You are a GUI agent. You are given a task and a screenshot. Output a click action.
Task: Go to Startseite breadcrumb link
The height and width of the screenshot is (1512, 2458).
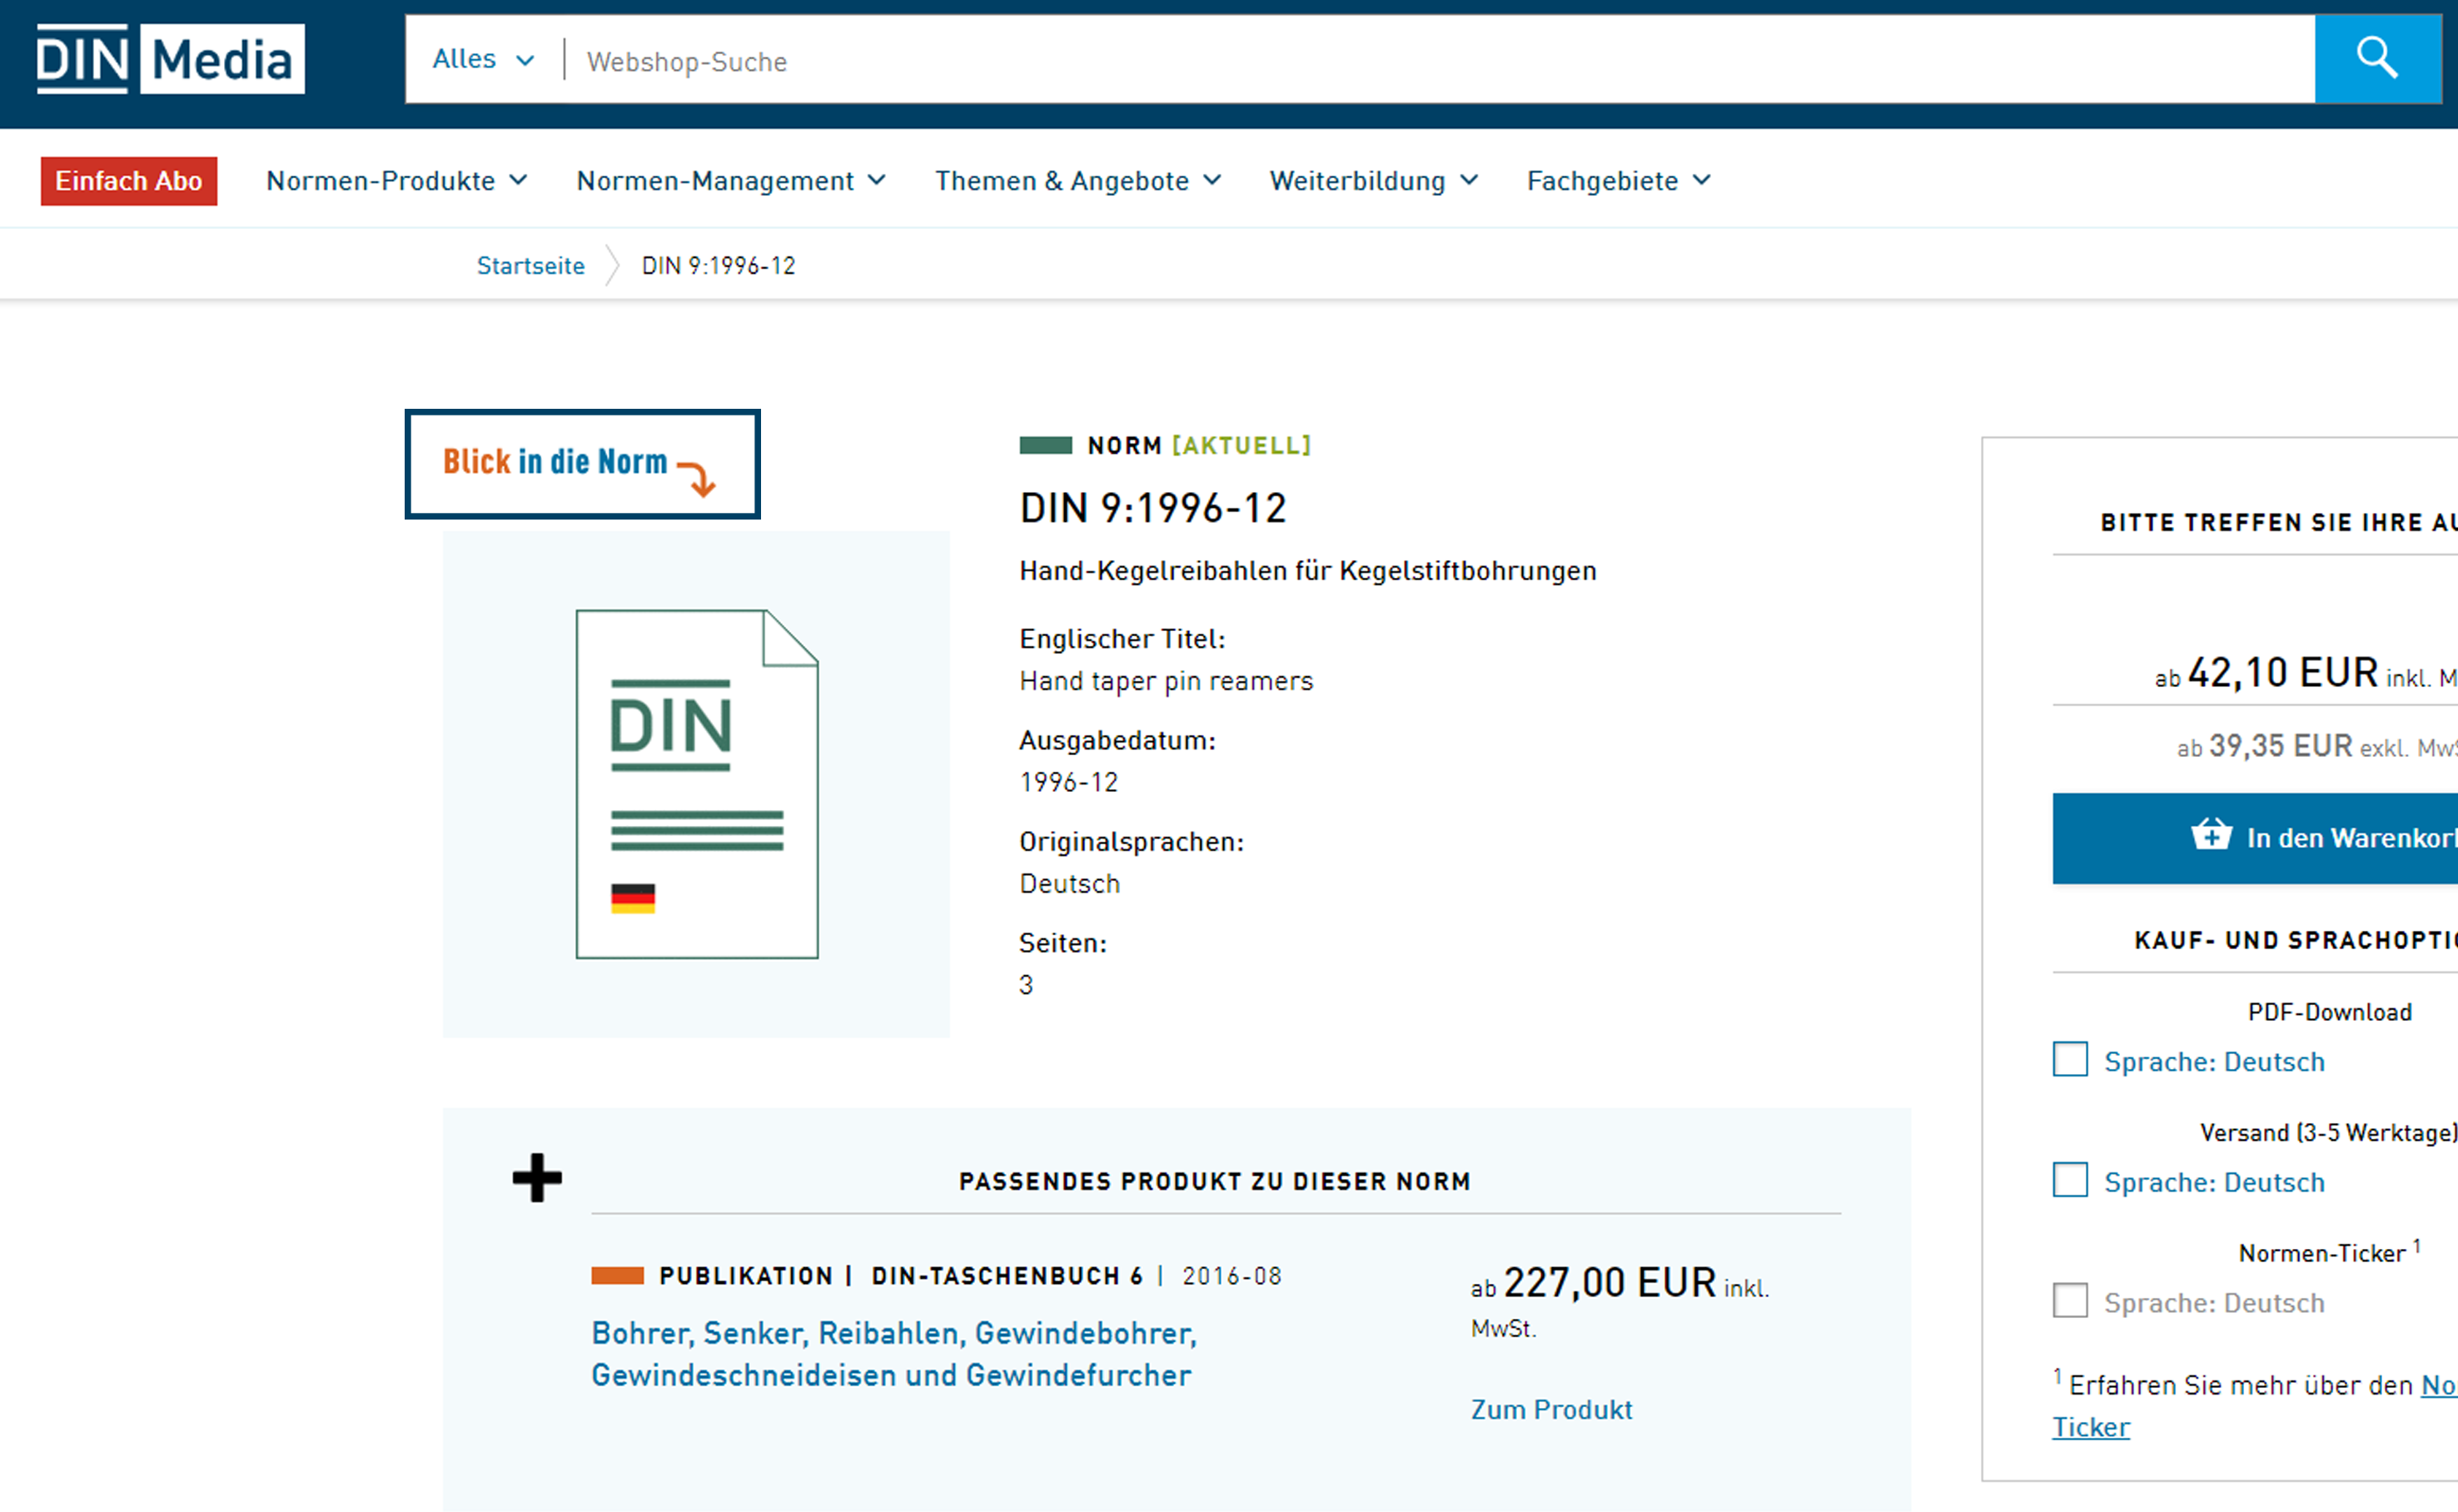[x=531, y=266]
